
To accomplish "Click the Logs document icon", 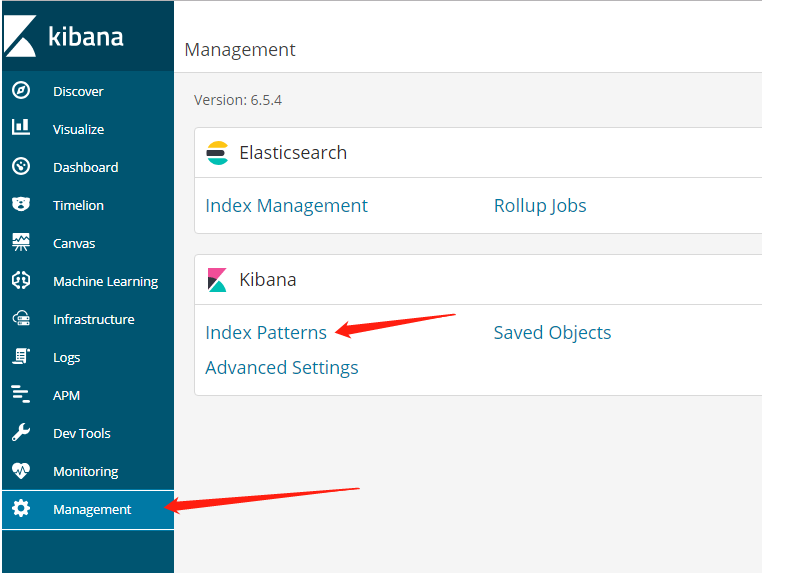I will click(21, 356).
